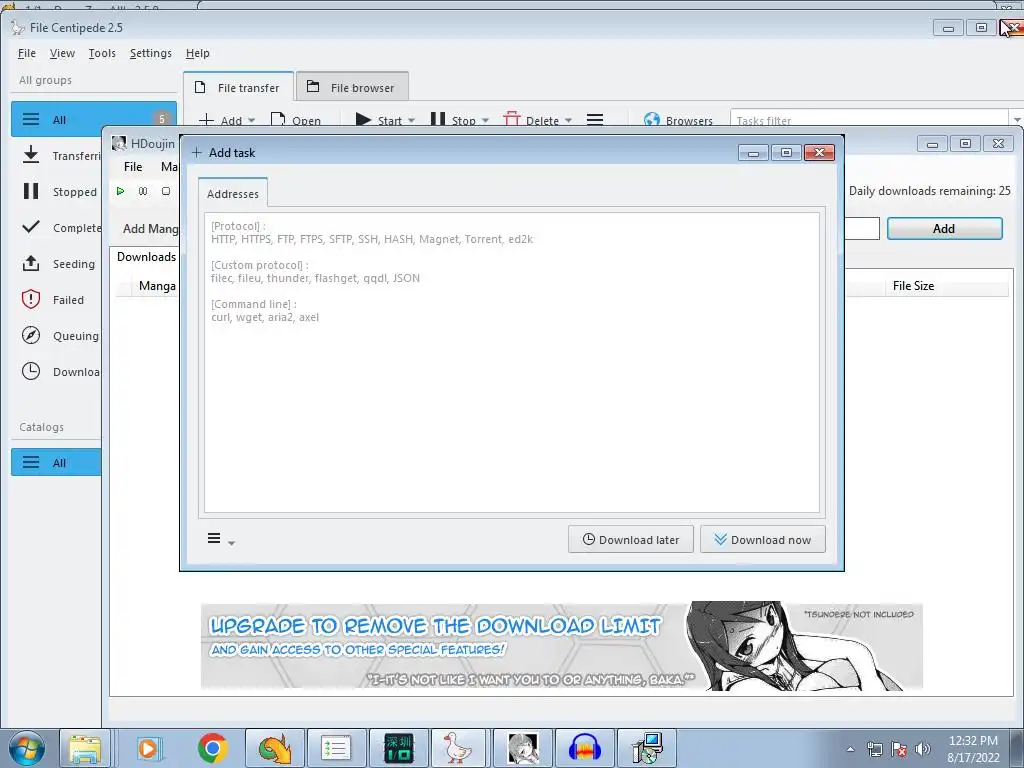
Task: Select the Addresses tab
Action: click(232, 194)
